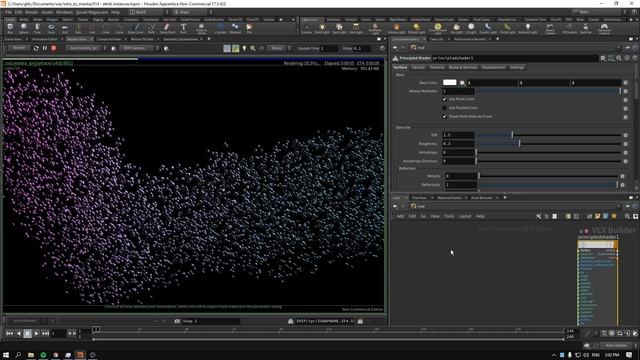Open the Windows menu
The width and height of the screenshot is (640, 360).
coord(64,12)
